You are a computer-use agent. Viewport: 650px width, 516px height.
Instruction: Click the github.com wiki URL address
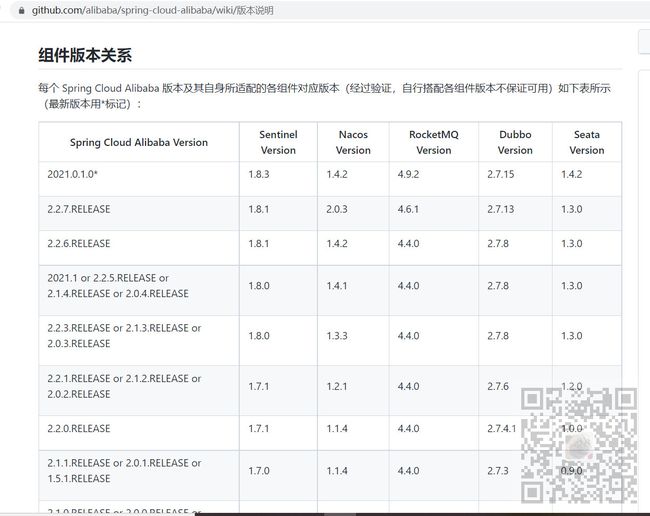click(x=153, y=10)
